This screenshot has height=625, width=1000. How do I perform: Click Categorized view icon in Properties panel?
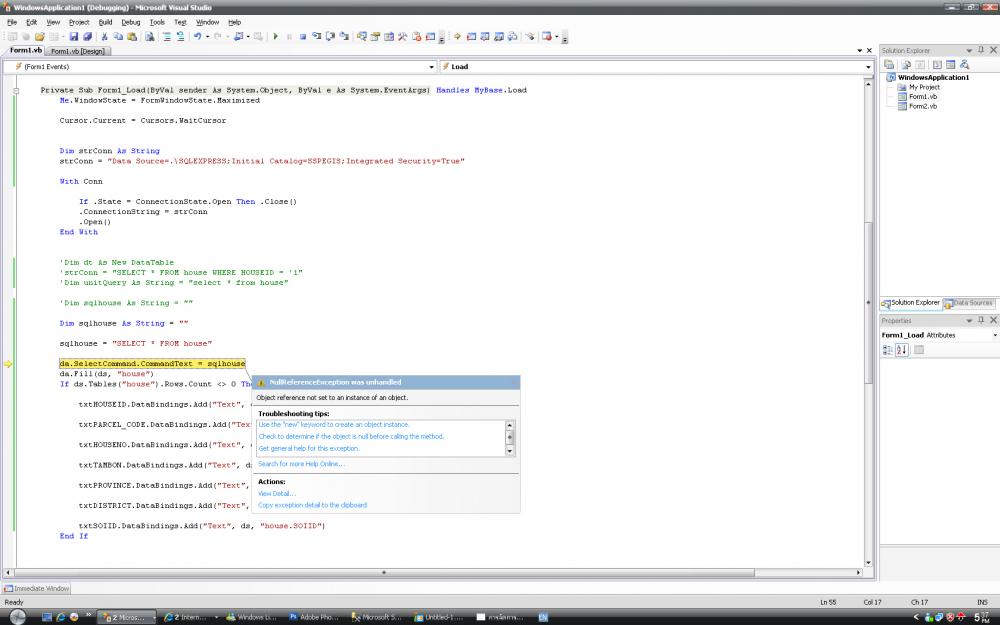tap(887, 349)
